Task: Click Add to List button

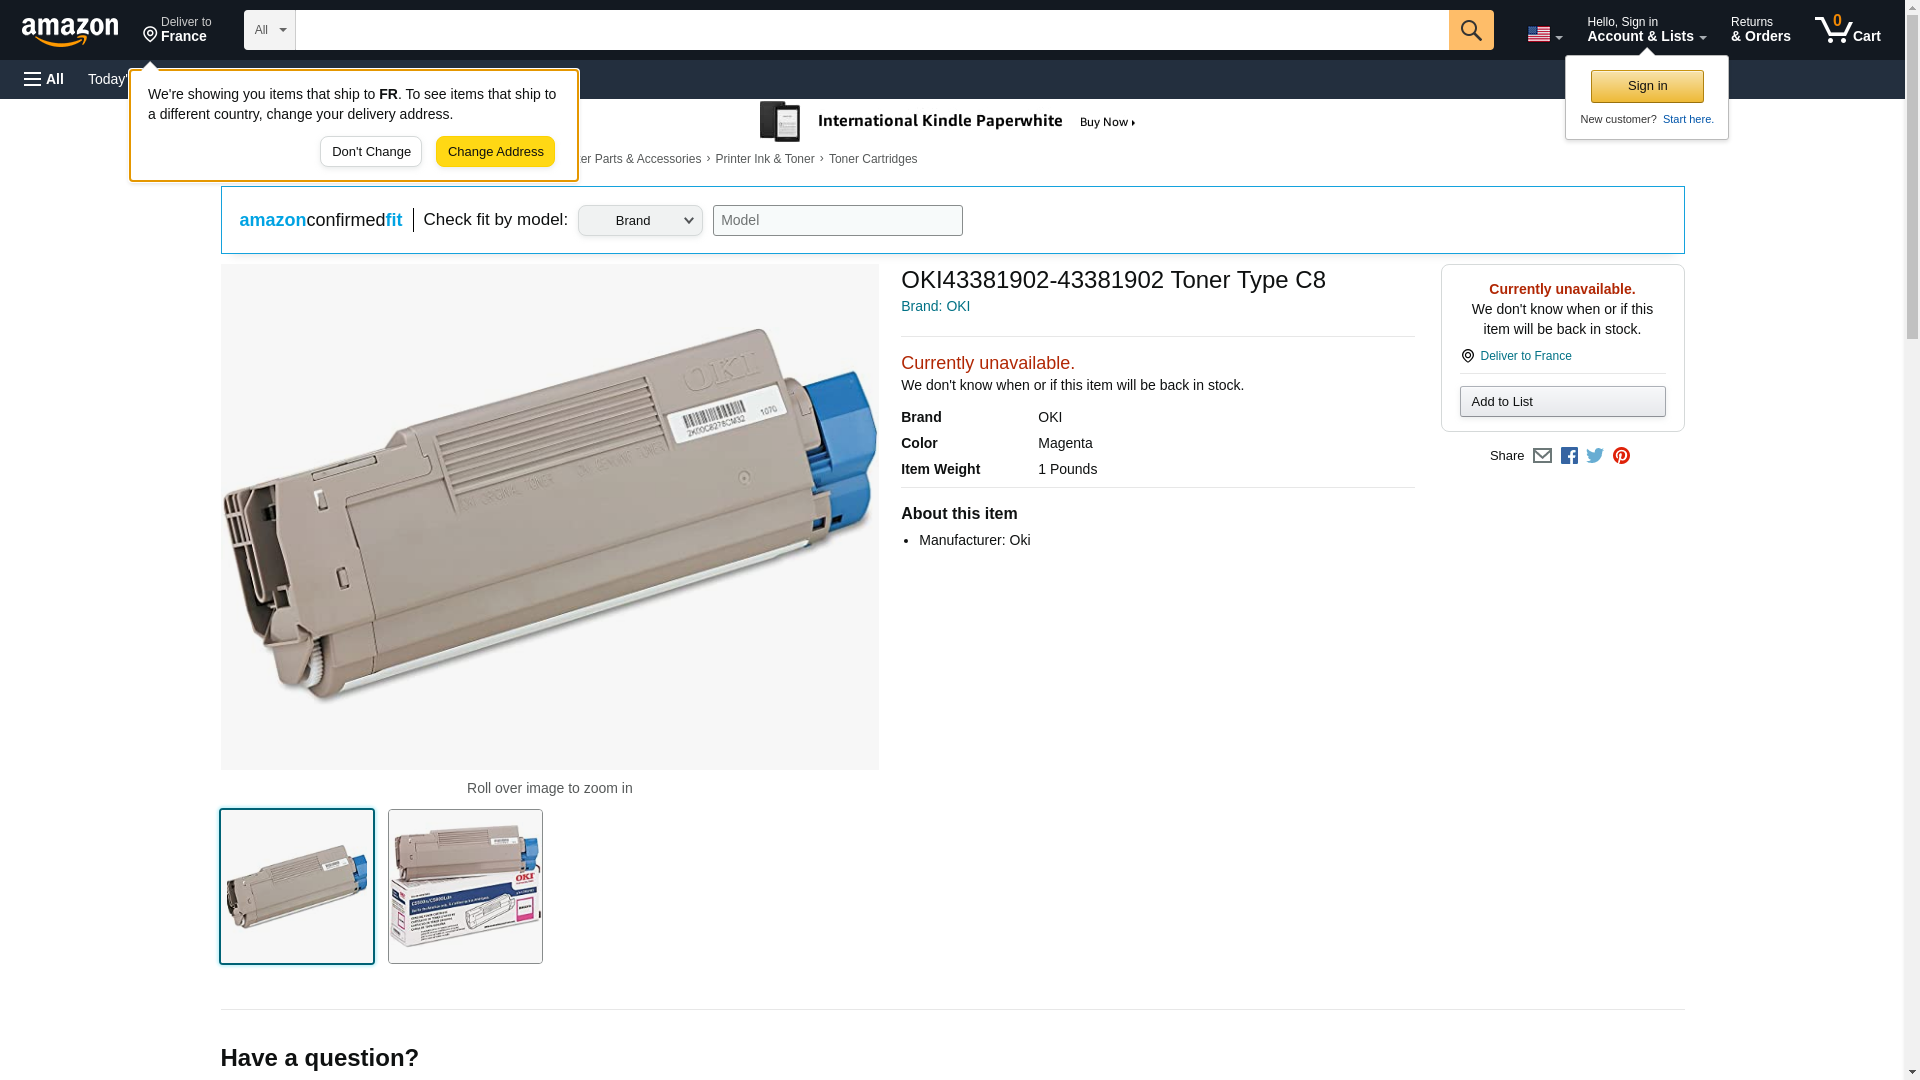Action: (1562, 402)
